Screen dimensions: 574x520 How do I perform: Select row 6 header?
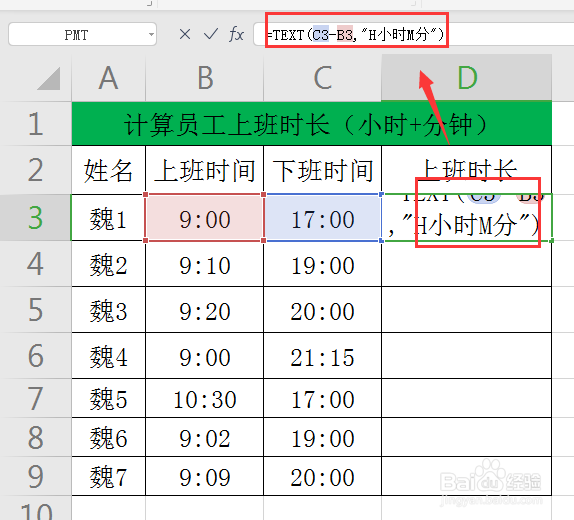point(36,356)
